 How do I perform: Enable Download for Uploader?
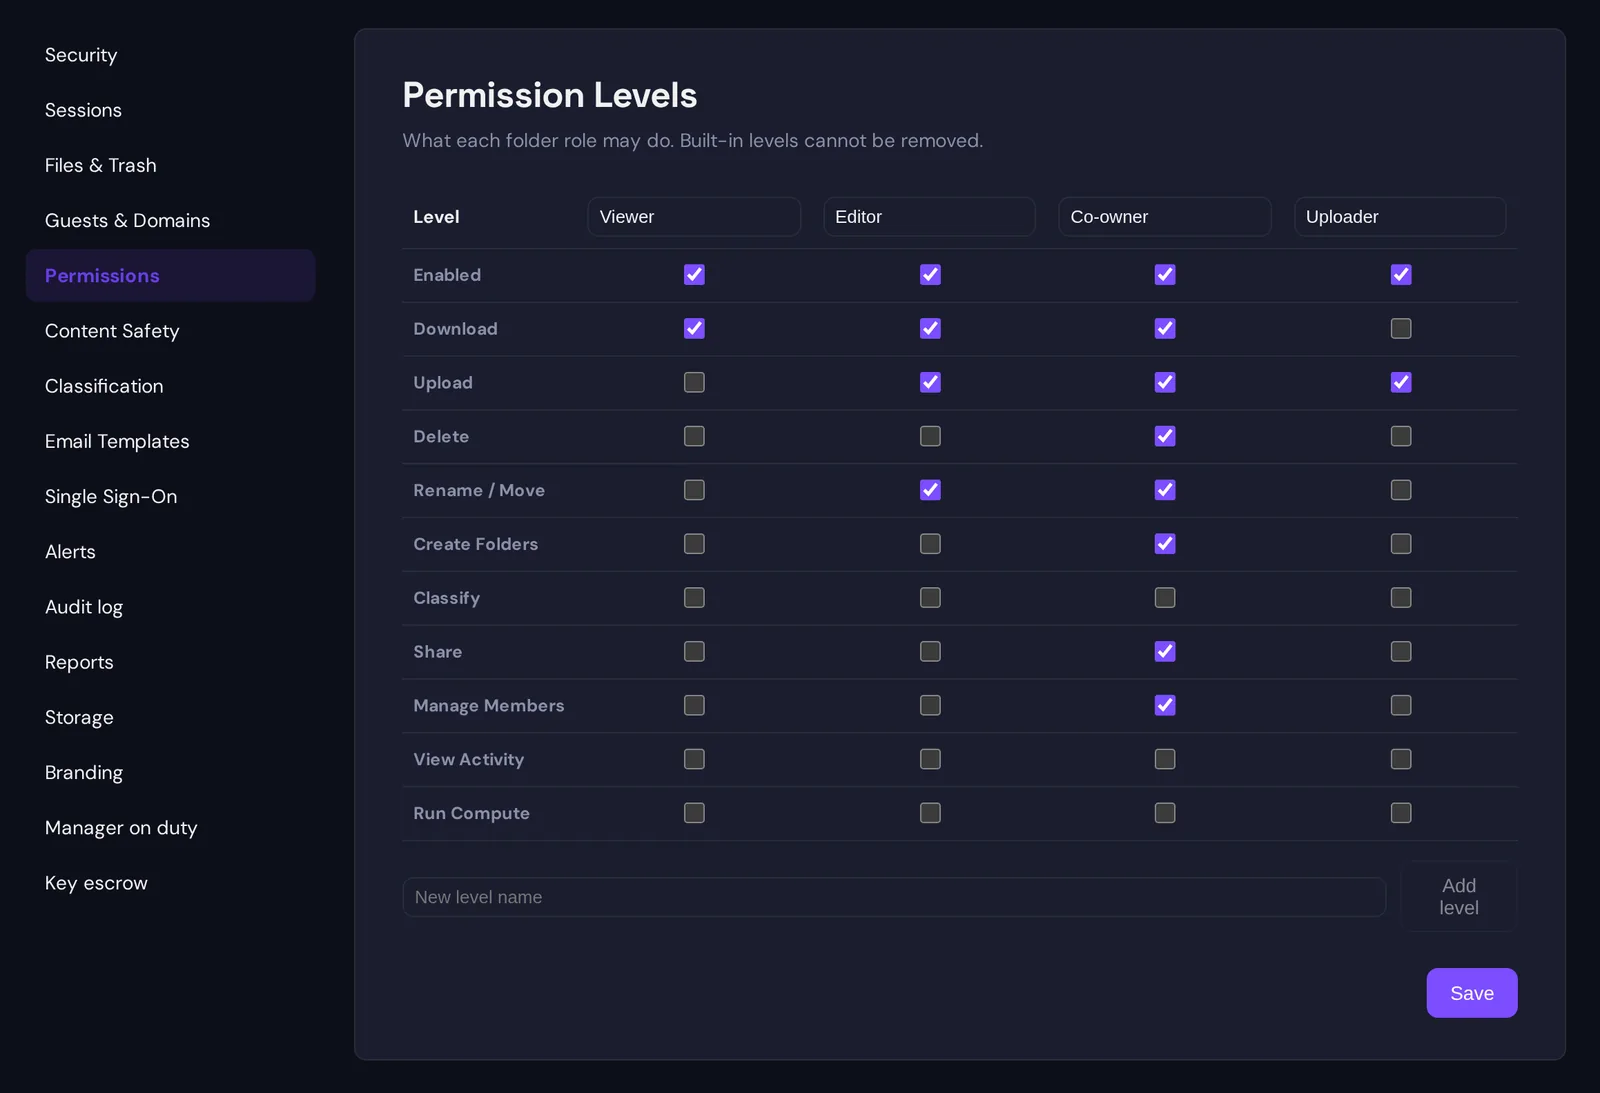[x=1401, y=329]
